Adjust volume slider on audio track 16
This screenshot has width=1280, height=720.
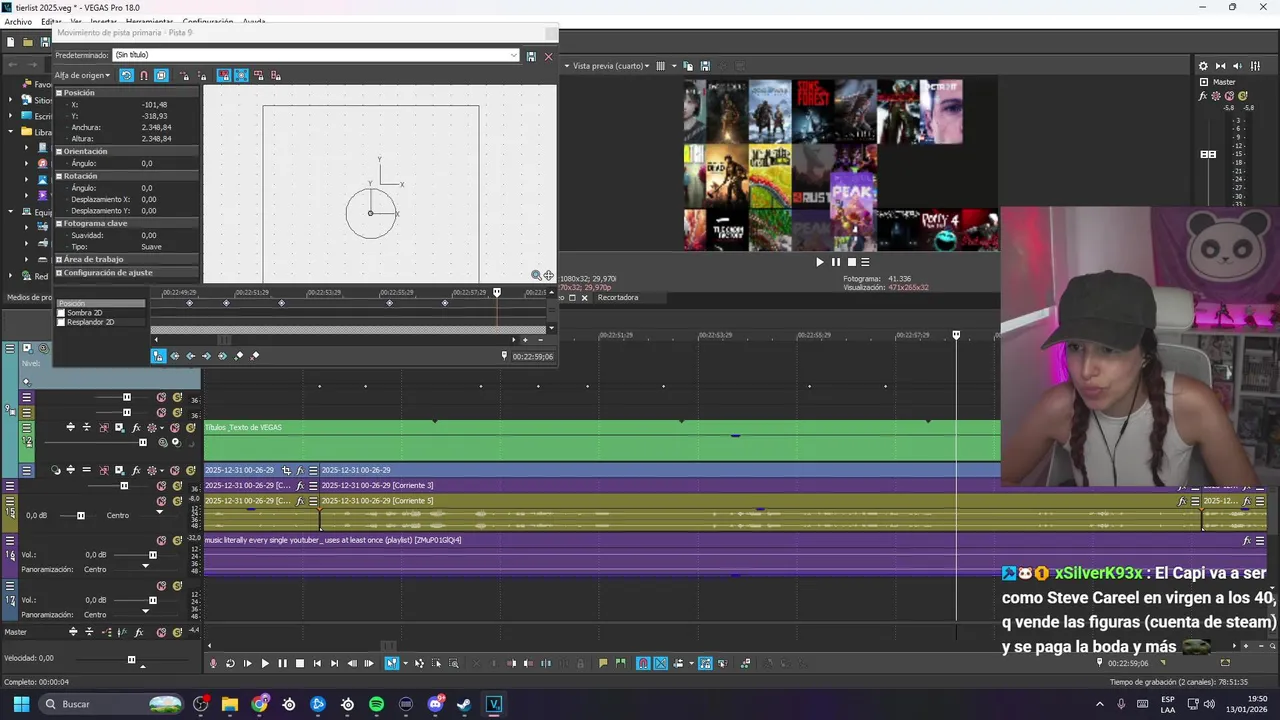(x=153, y=555)
